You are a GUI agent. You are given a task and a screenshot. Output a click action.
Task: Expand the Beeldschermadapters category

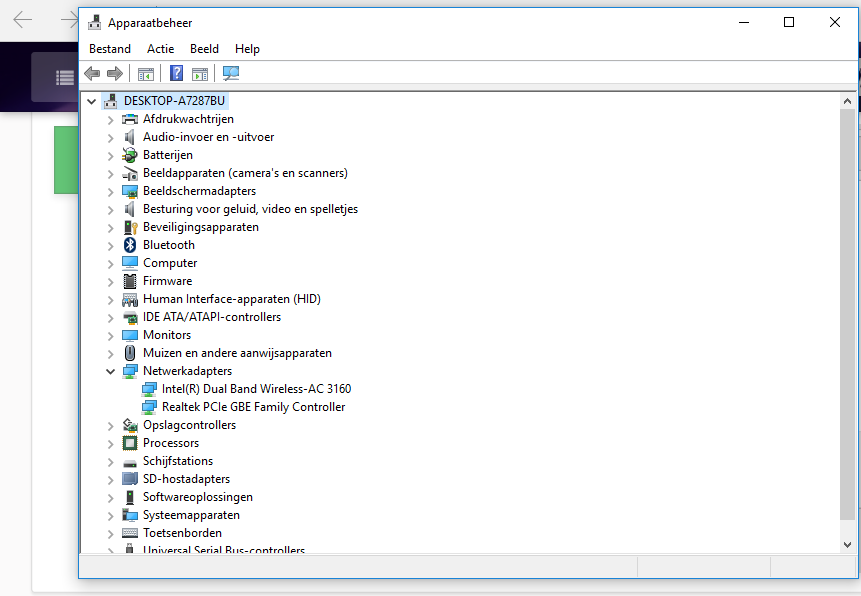(x=110, y=192)
